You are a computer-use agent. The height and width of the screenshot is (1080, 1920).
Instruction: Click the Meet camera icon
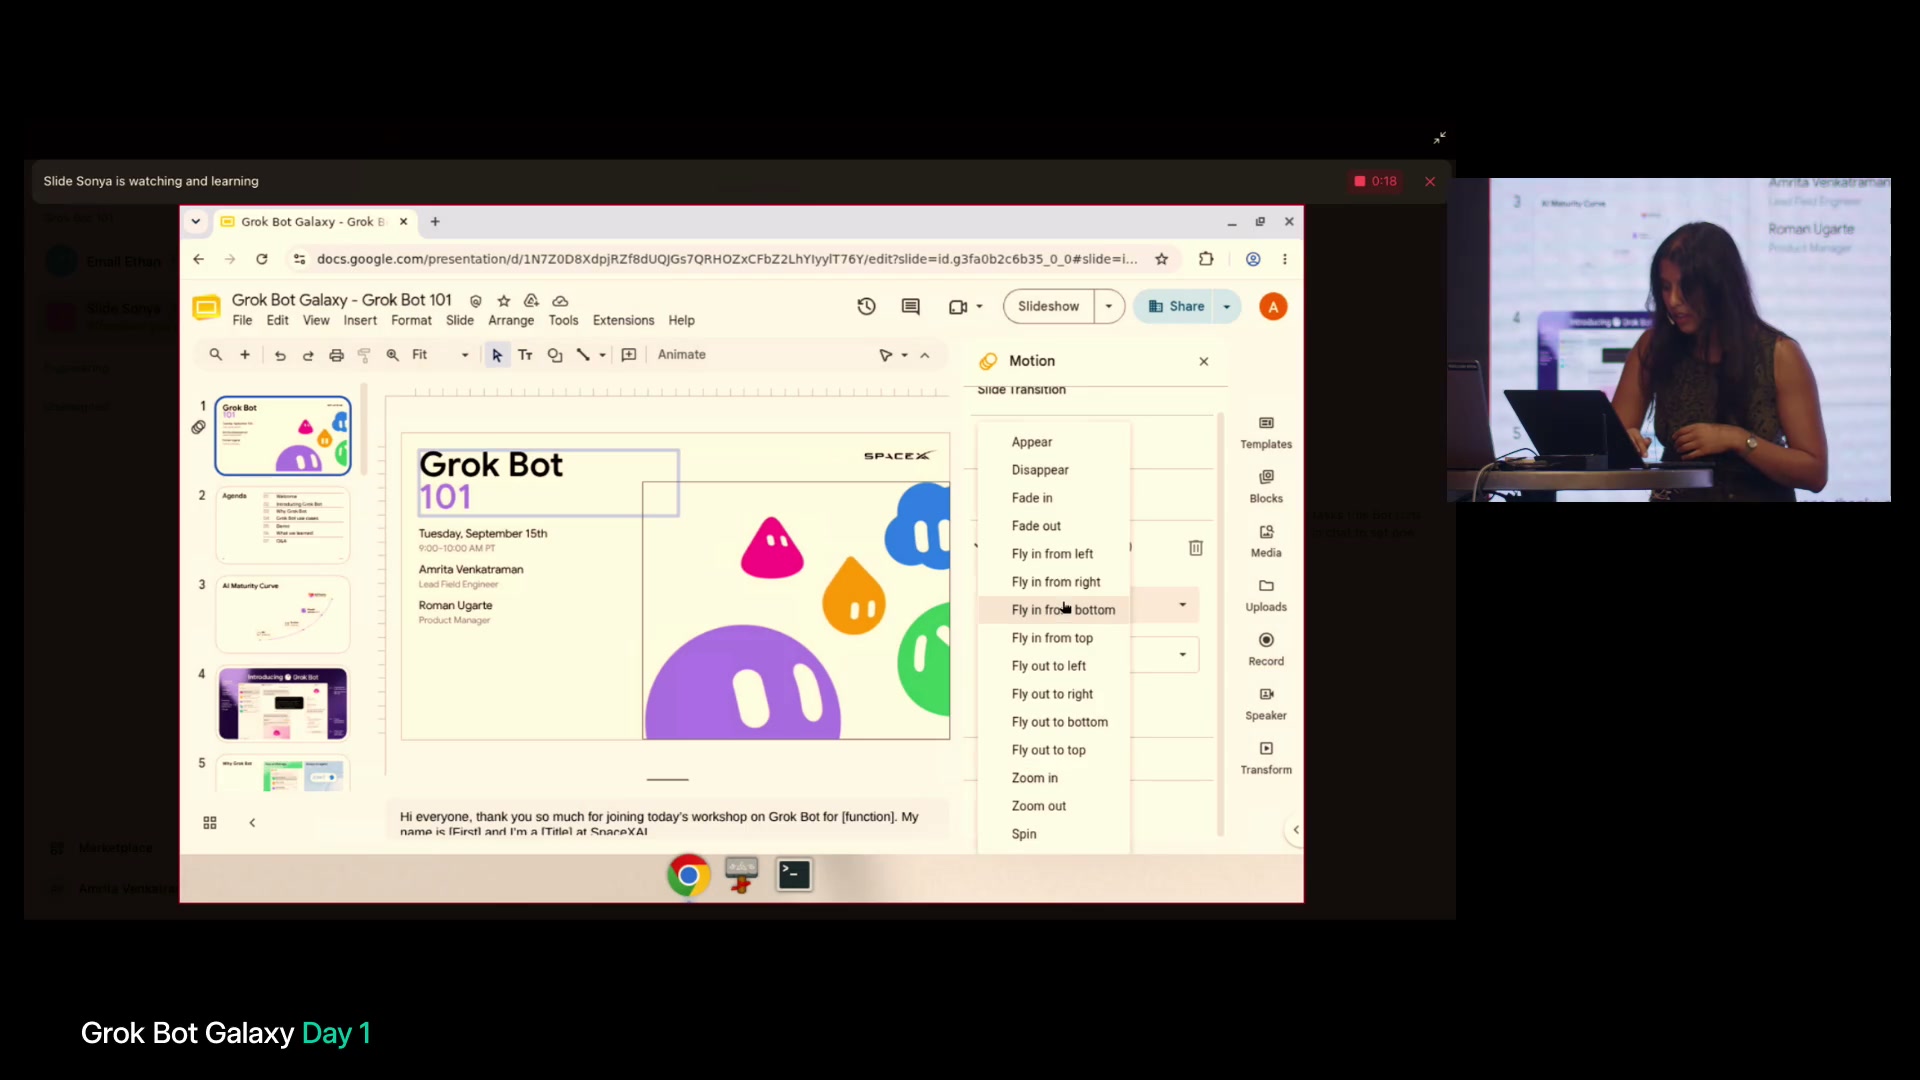point(958,307)
